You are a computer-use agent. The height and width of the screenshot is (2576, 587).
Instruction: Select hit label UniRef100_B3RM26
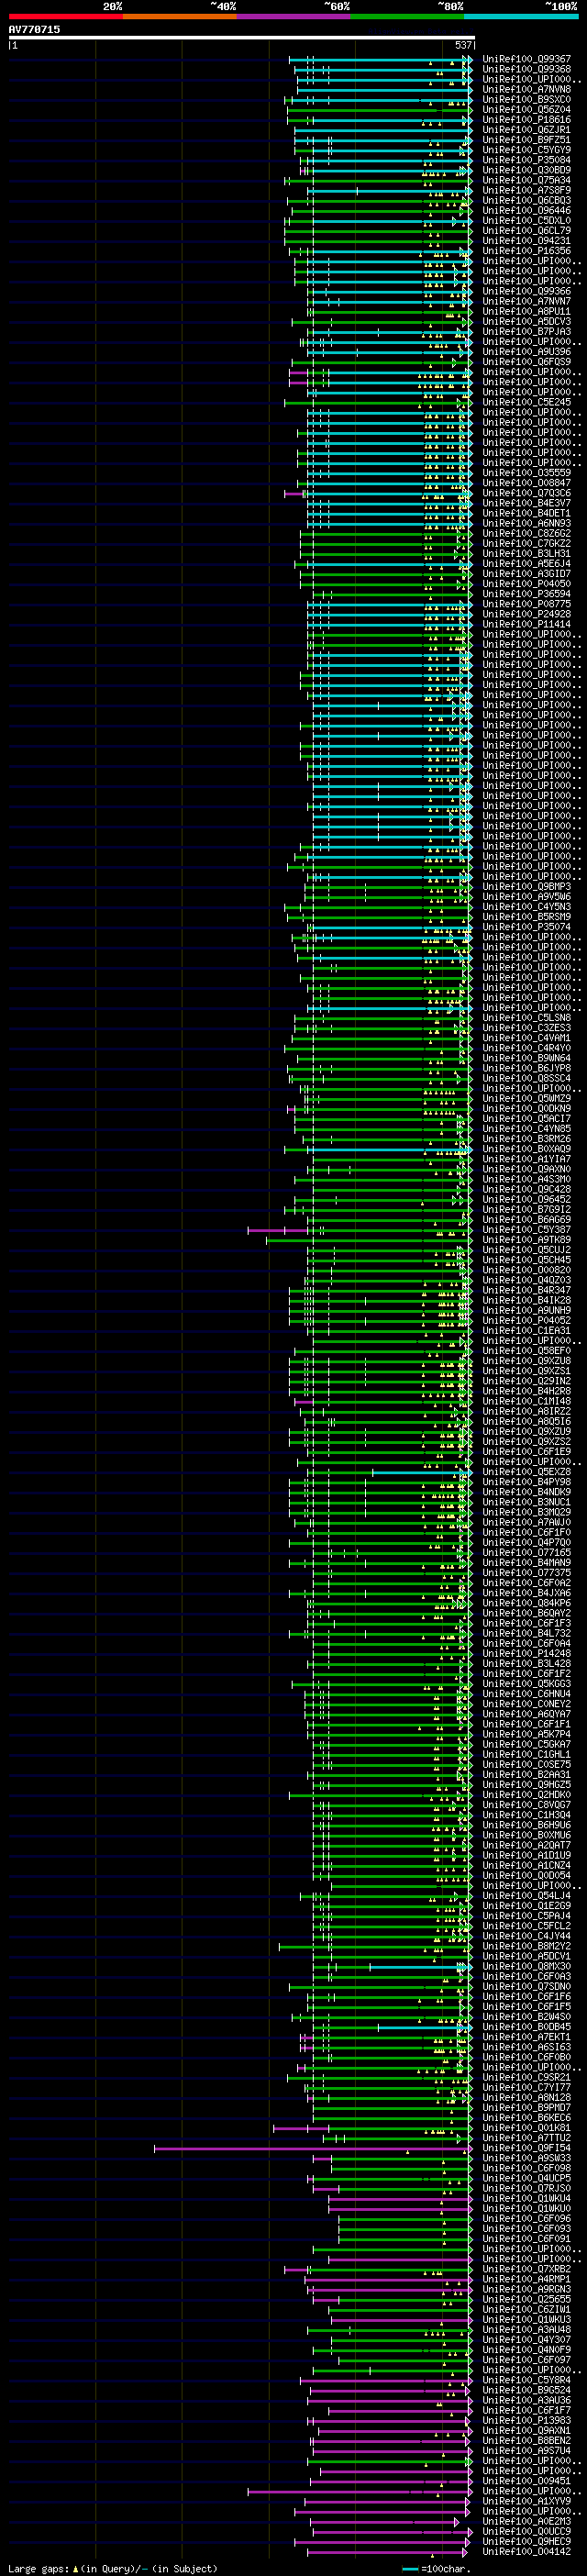(x=526, y=1139)
